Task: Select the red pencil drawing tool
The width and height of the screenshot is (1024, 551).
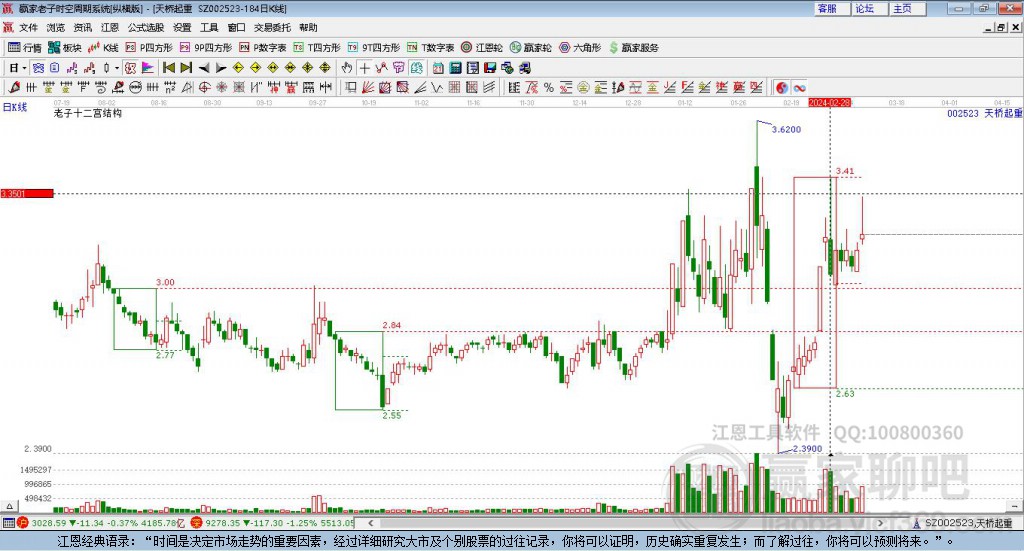Action: tap(14, 87)
